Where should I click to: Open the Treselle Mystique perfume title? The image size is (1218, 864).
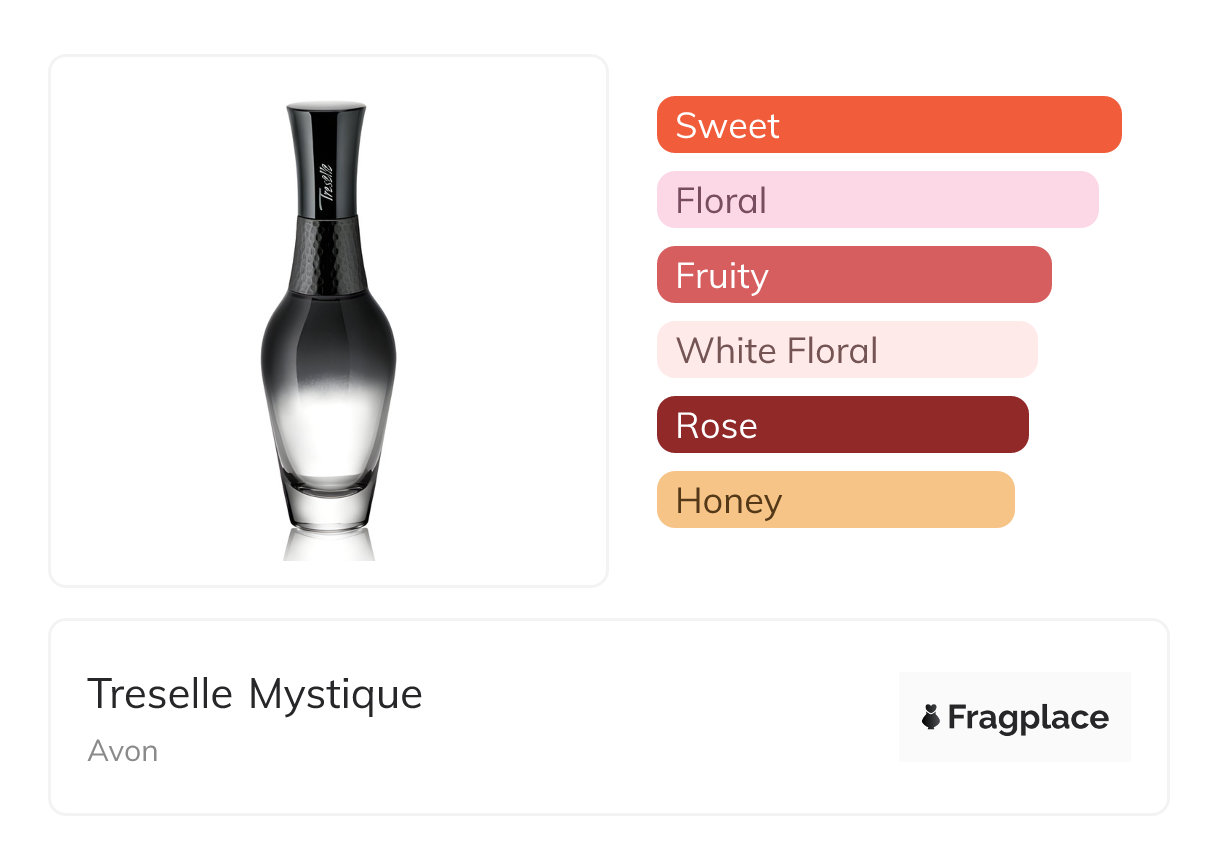click(x=255, y=694)
